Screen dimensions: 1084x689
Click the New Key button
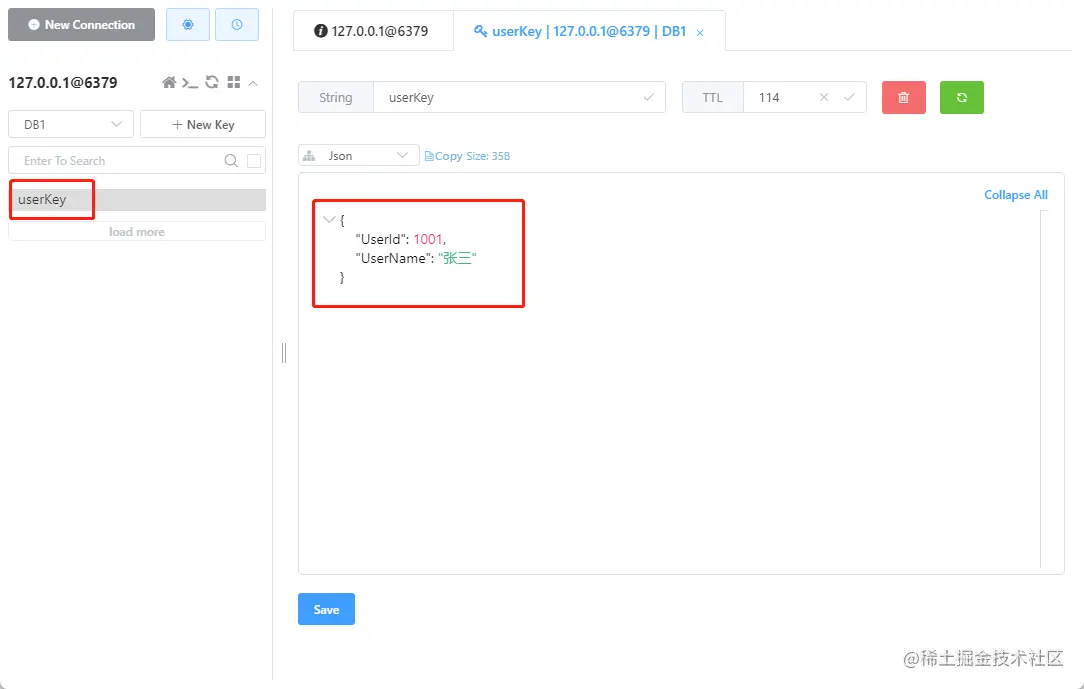pyautogui.click(x=203, y=124)
